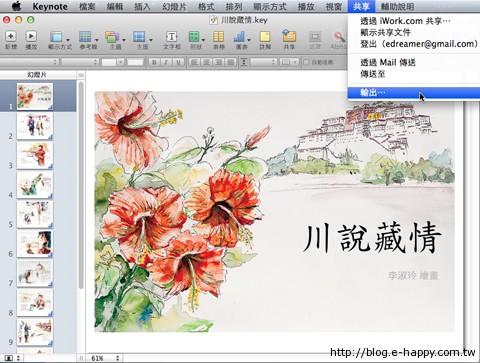Image resolution: width=480 pixels, height=363 pixels.
Task: Select slide 5 thumbnail in navigator
Action: pyautogui.click(x=35, y=214)
